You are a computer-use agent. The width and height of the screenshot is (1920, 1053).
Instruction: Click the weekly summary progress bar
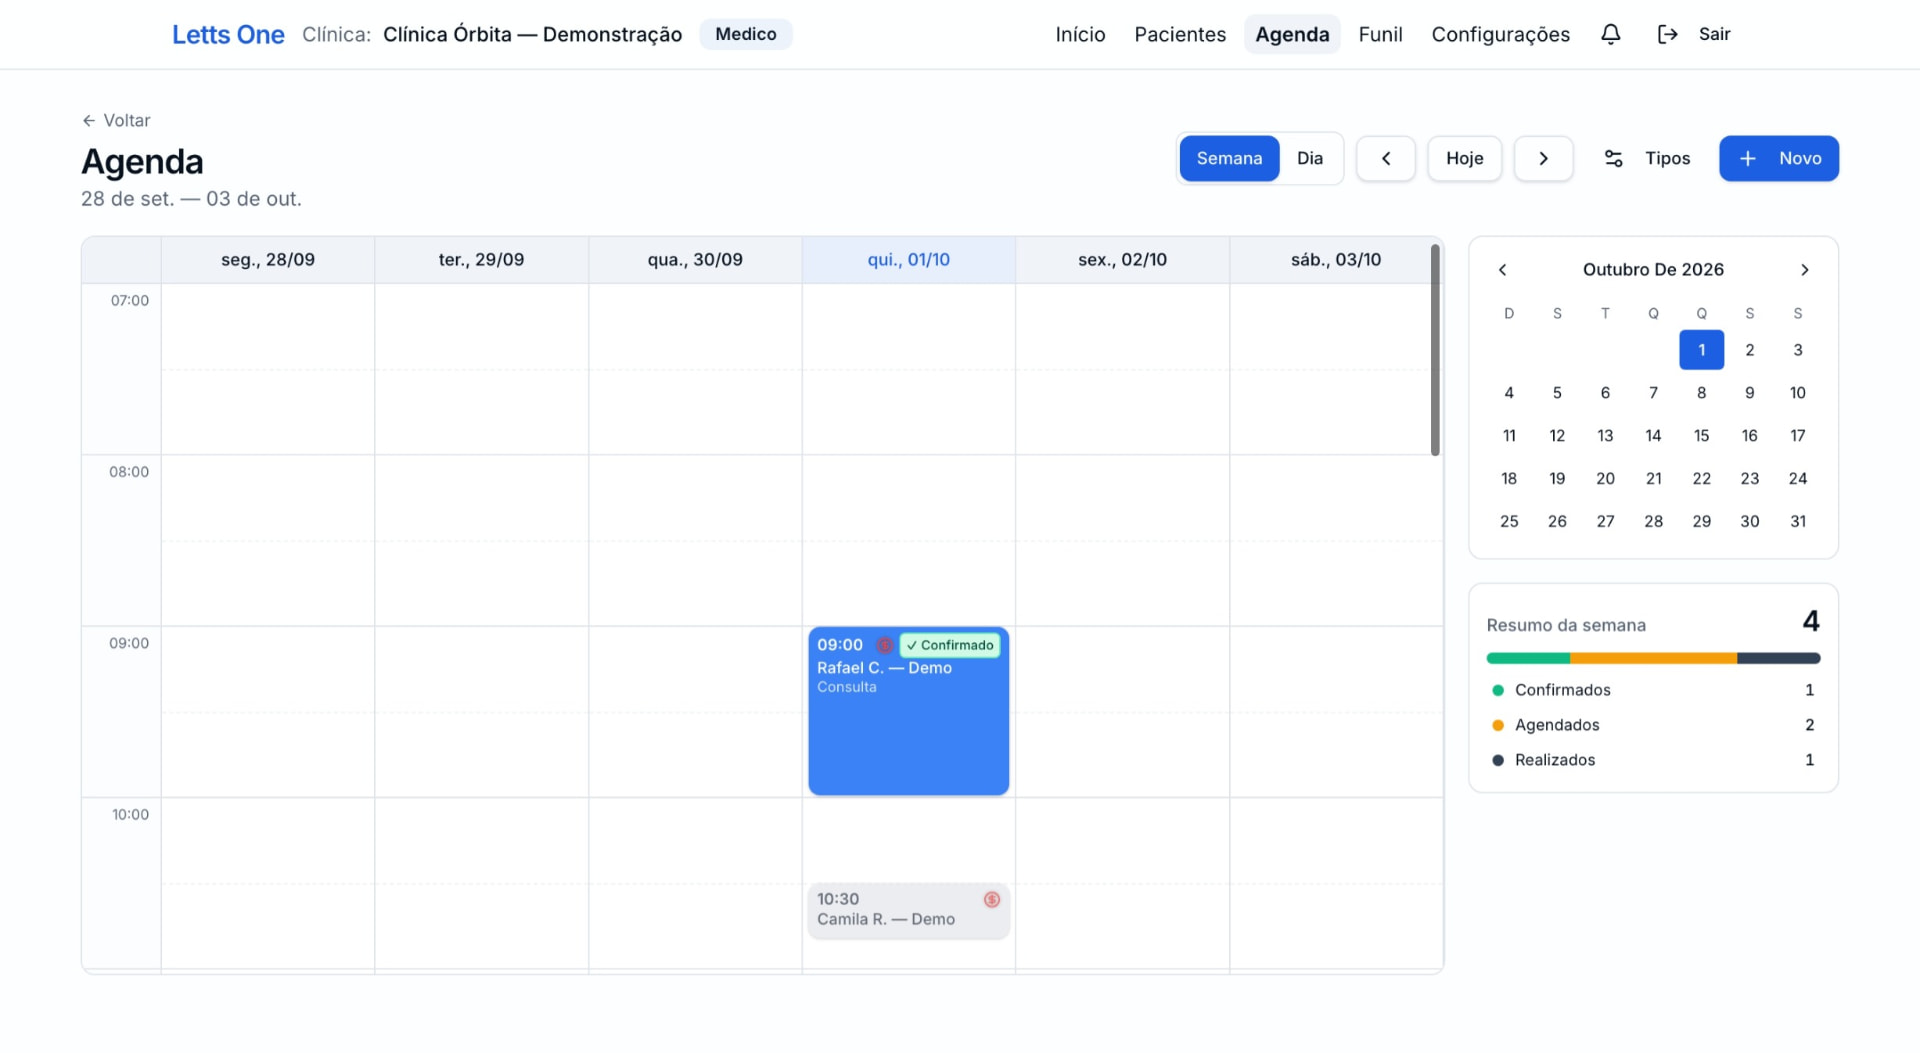[1653, 658]
